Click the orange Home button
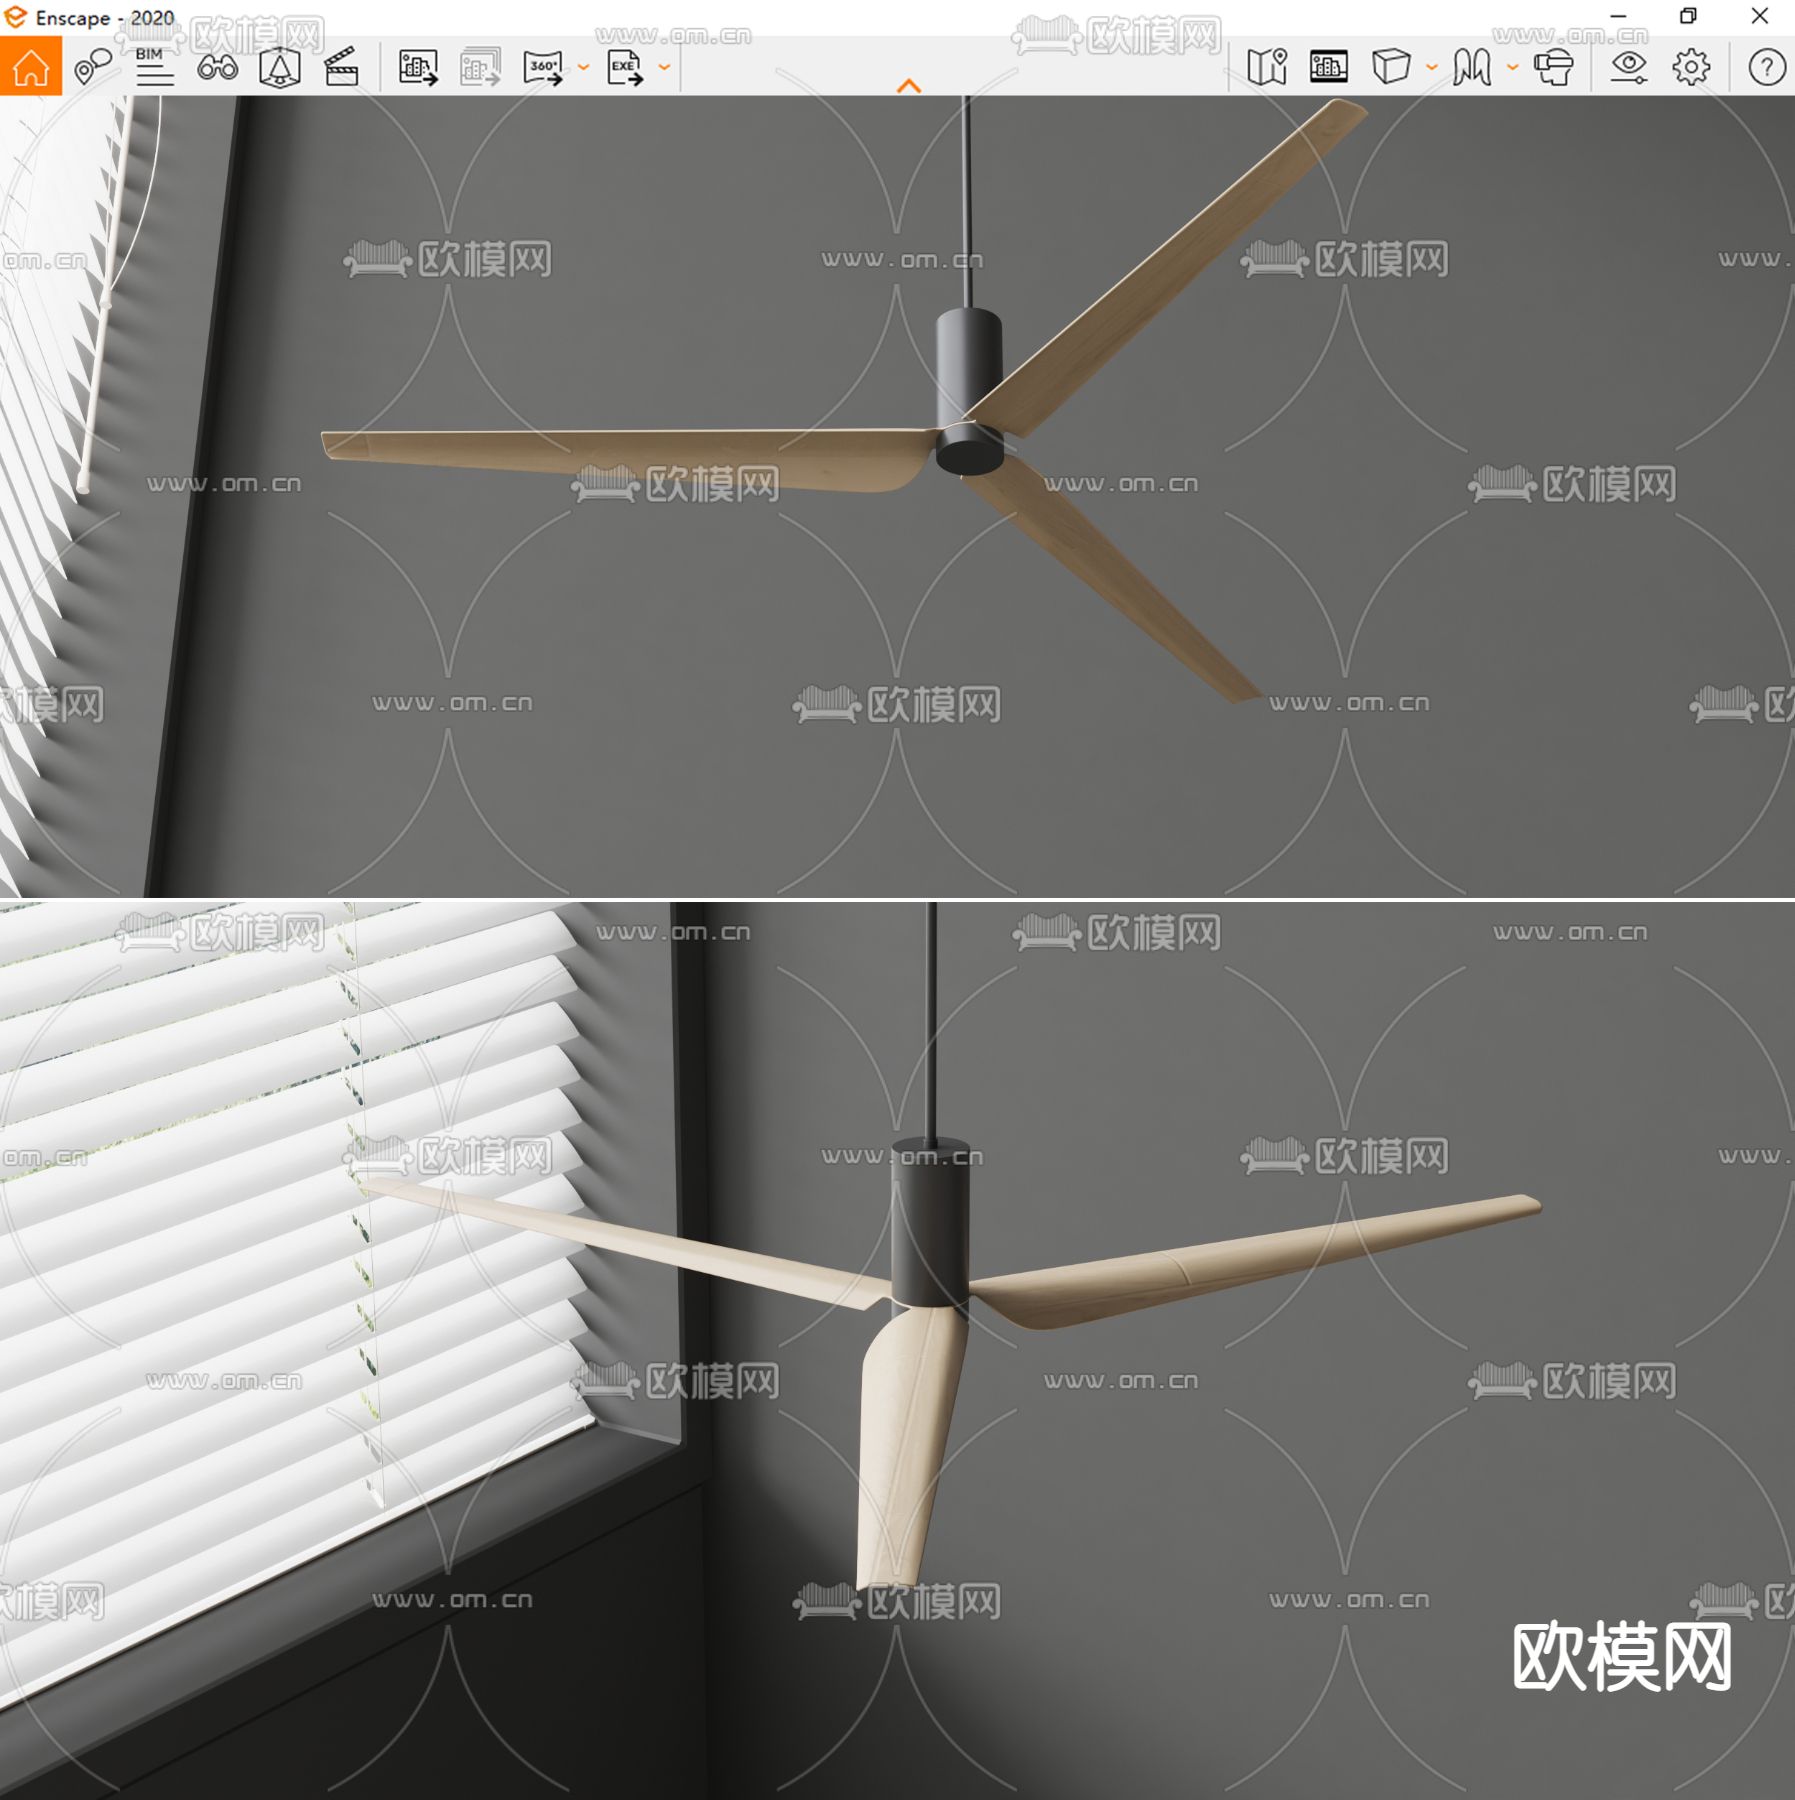The image size is (1795, 1800). point(31,67)
